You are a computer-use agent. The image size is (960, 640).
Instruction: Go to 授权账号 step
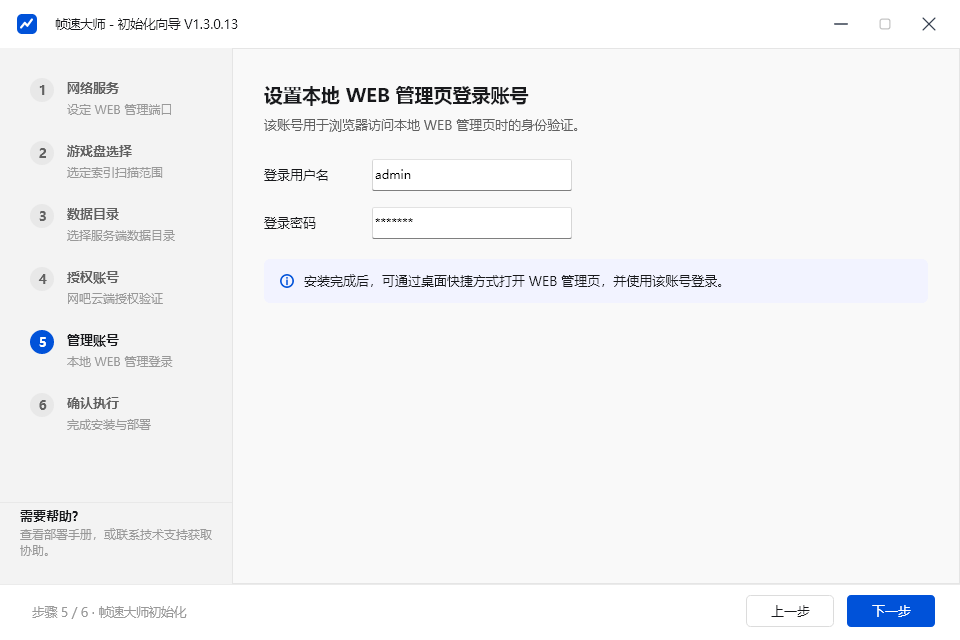92,277
